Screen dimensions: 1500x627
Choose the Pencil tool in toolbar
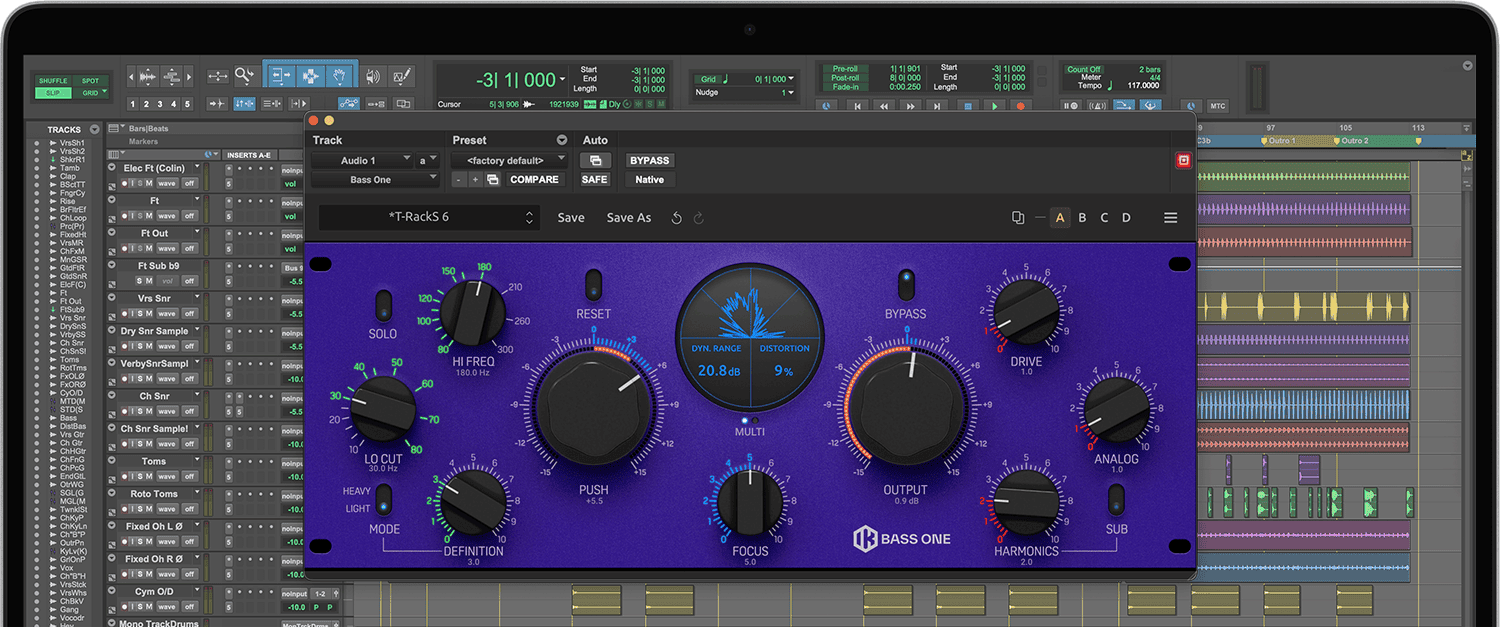click(402, 76)
